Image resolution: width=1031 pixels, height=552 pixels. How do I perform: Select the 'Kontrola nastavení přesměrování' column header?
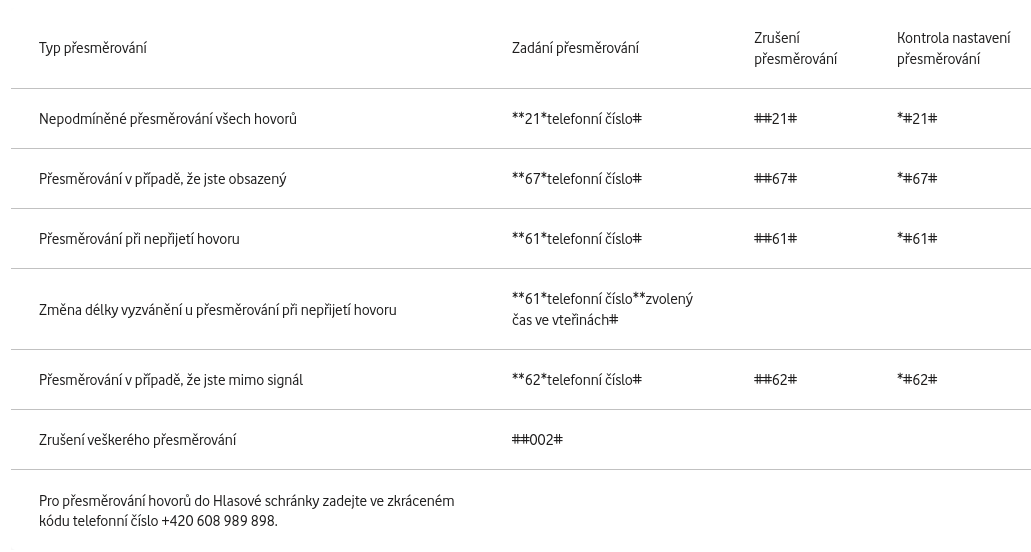(x=953, y=48)
